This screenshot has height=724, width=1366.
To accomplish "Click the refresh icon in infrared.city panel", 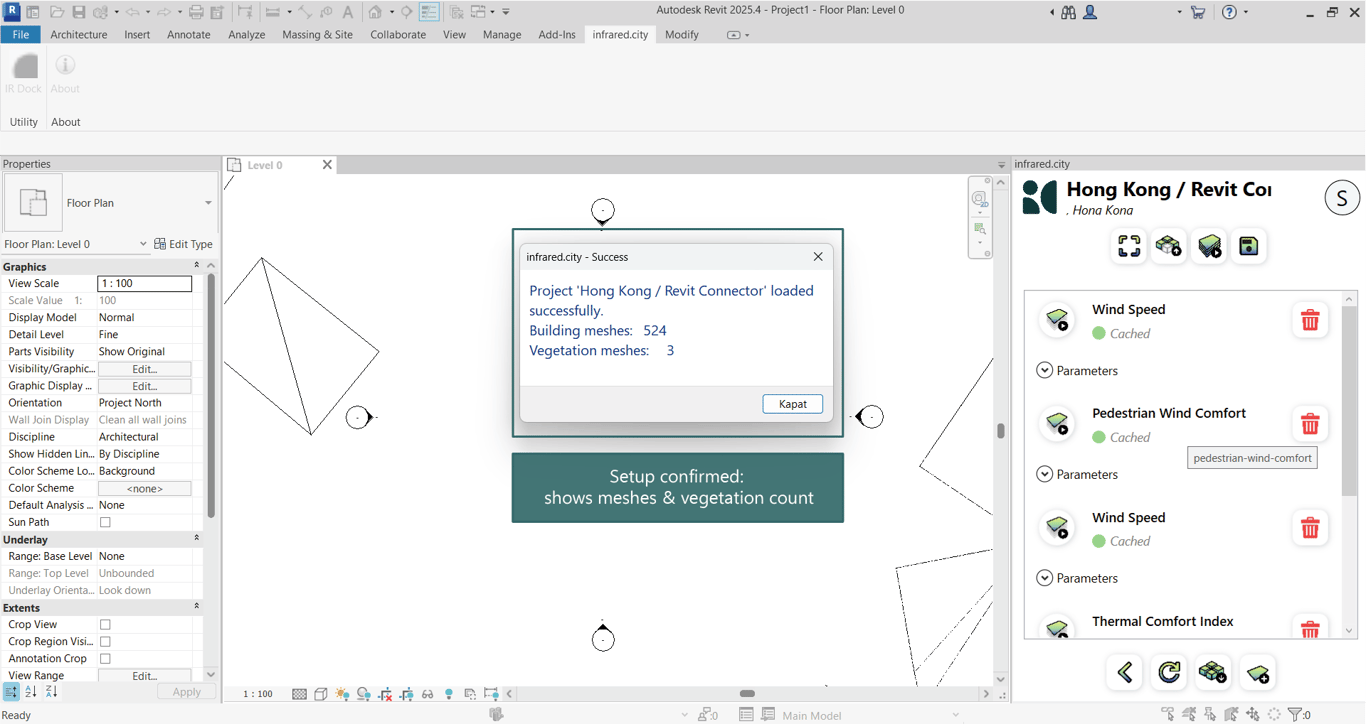I will click(1169, 672).
